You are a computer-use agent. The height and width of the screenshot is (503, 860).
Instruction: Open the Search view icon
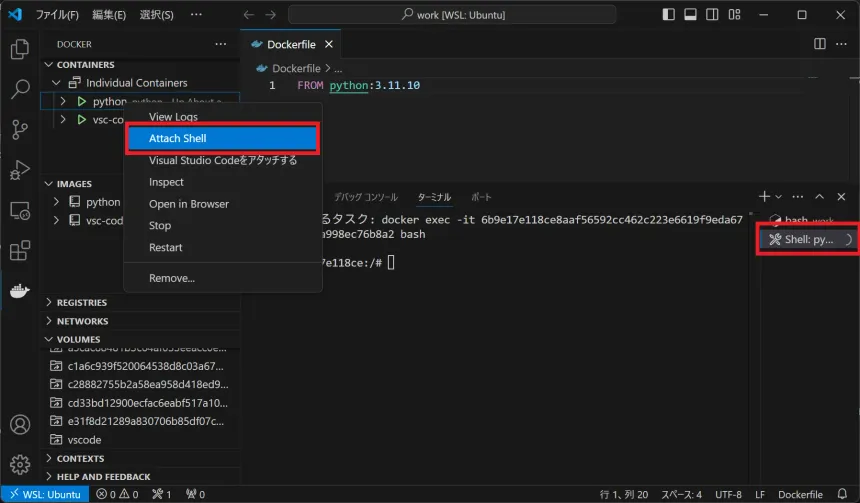[x=19, y=89]
